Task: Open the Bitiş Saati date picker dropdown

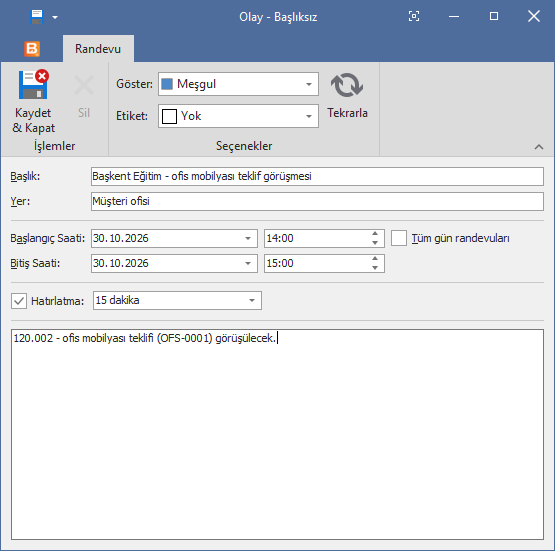Action: point(248,264)
